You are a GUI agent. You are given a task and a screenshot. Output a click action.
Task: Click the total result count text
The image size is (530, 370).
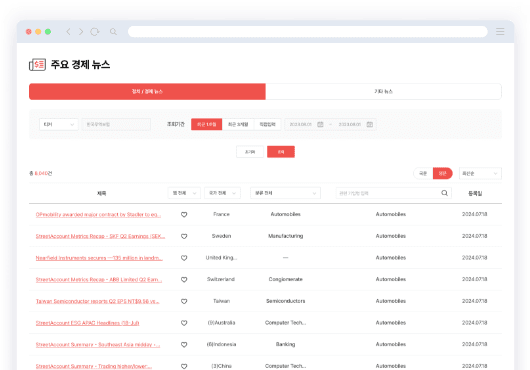point(41,173)
